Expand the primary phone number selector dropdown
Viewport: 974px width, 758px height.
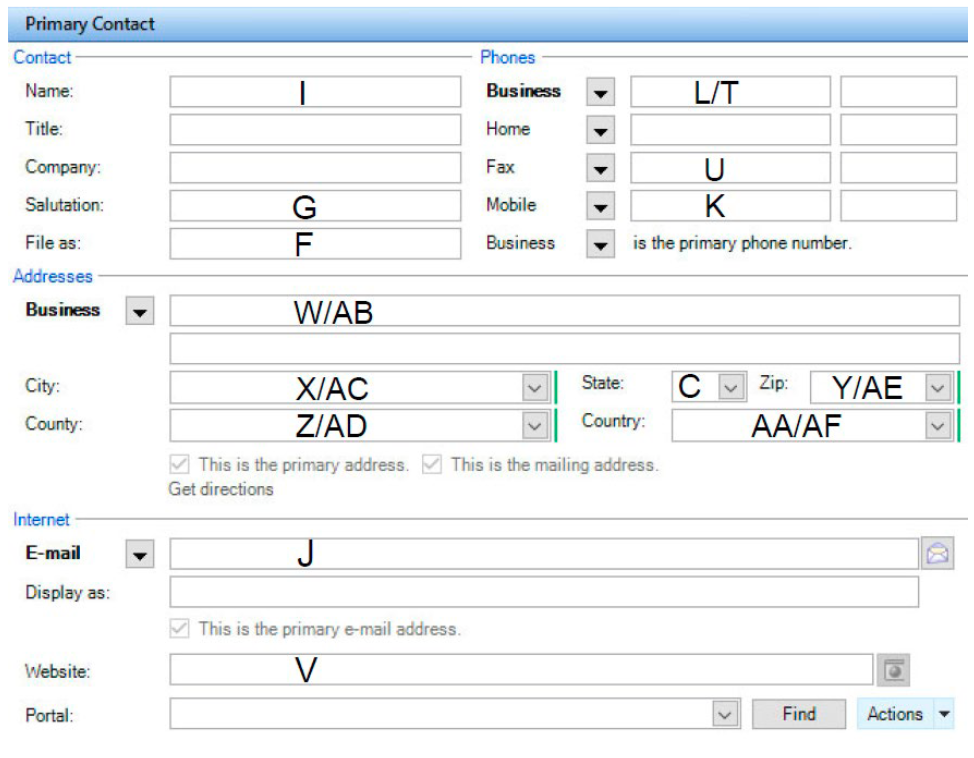click(600, 244)
